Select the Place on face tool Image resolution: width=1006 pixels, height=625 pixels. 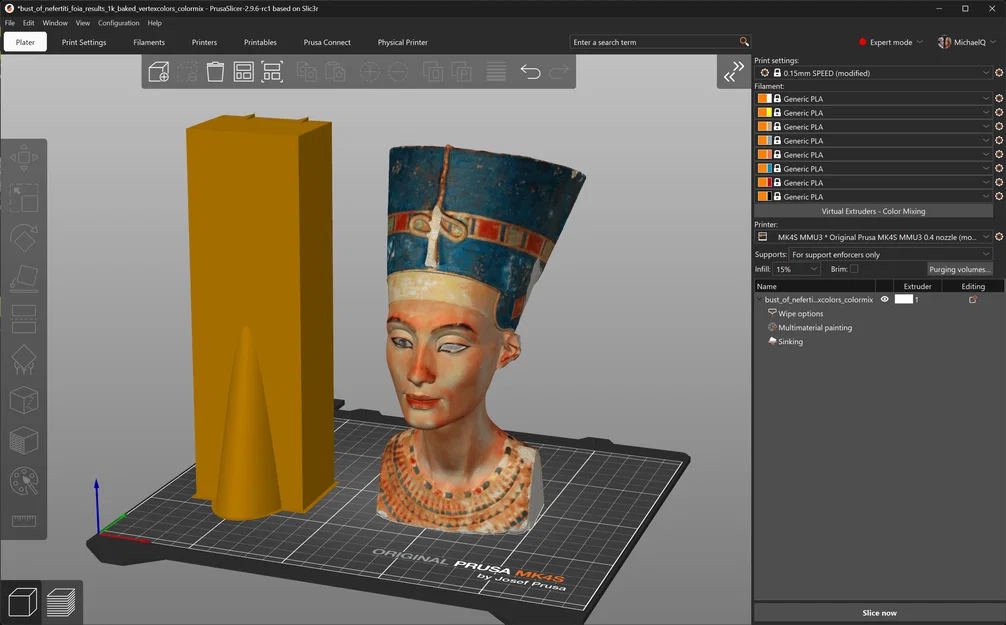[24, 278]
